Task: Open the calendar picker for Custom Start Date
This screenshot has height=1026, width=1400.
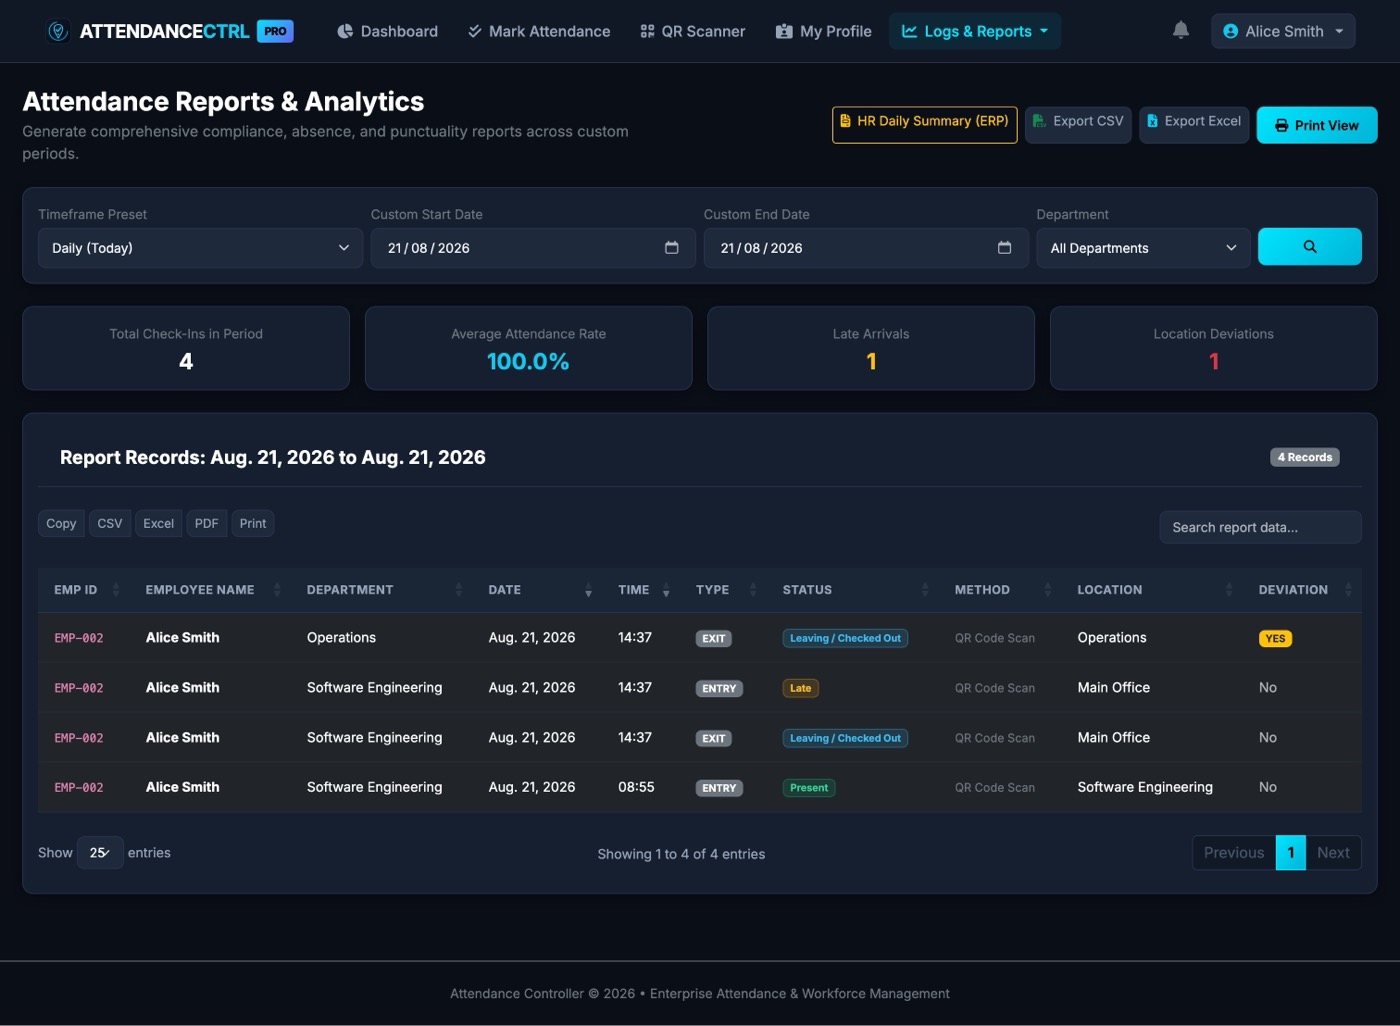Action: 672,248
